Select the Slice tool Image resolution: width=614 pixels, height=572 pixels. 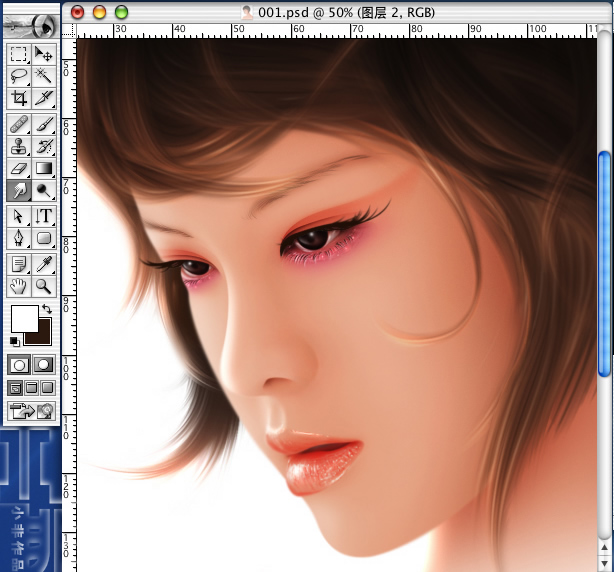pos(43,98)
